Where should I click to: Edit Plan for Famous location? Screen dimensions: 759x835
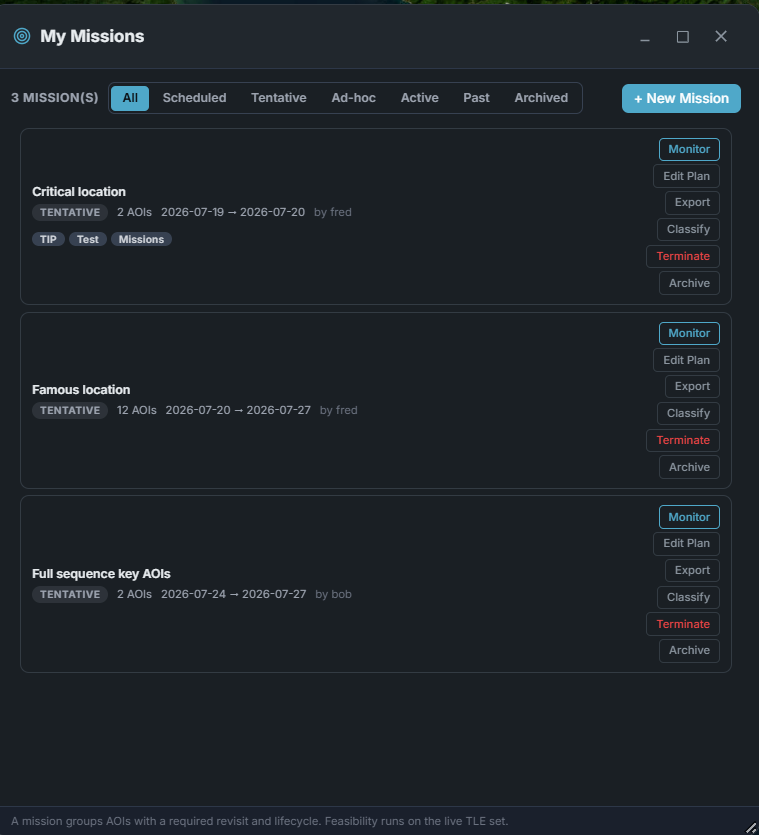686,361
